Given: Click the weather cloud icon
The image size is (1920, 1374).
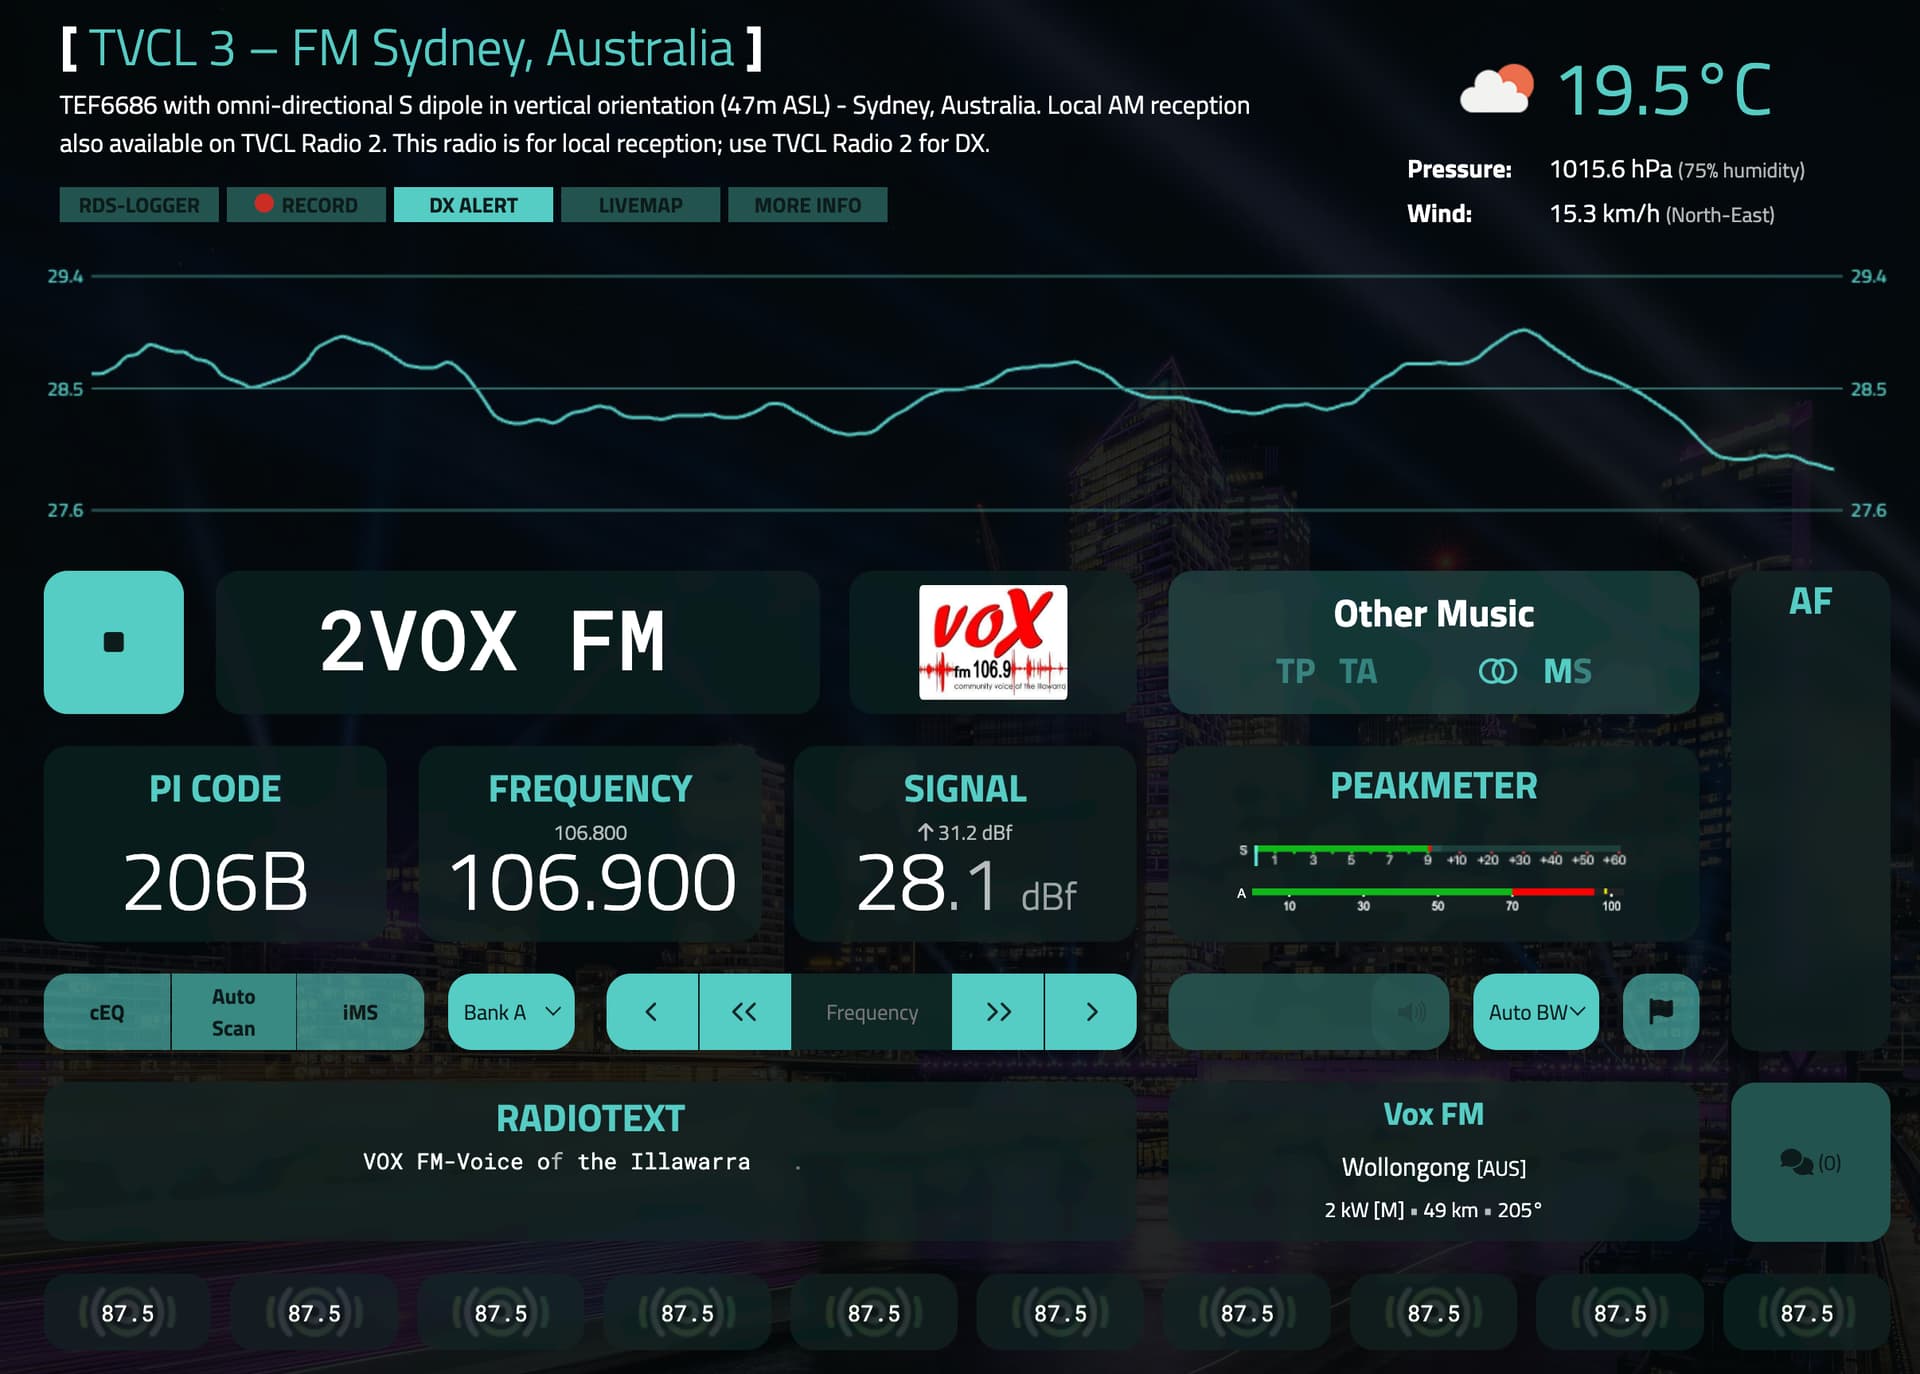Looking at the screenshot, I should point(1496,90).
